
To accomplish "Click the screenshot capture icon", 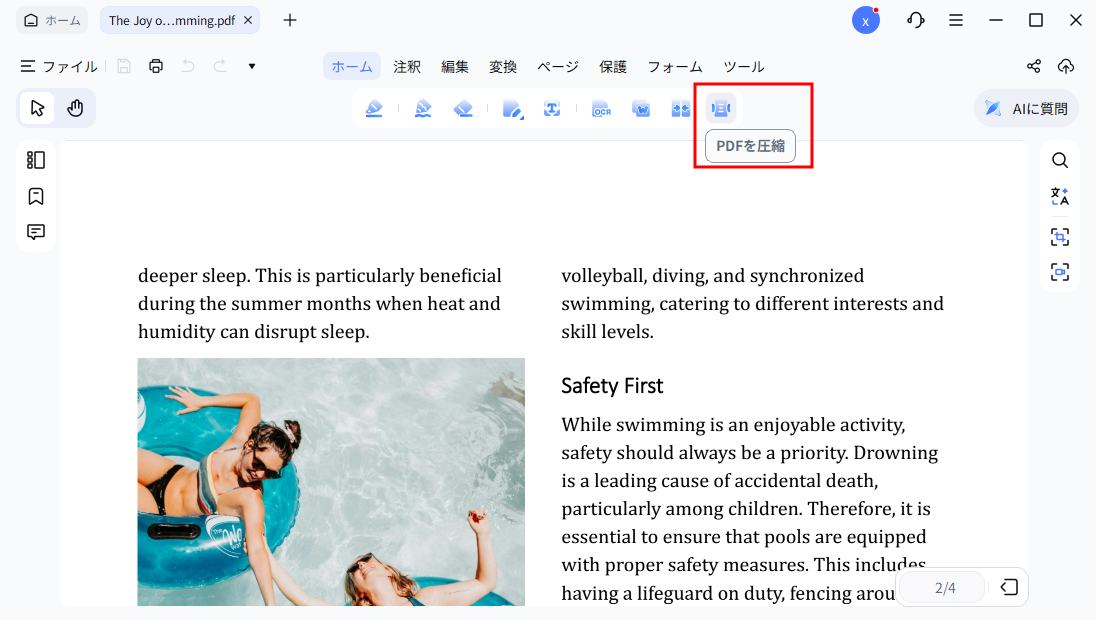I will pyautogui.click(x=1059, y=237).
